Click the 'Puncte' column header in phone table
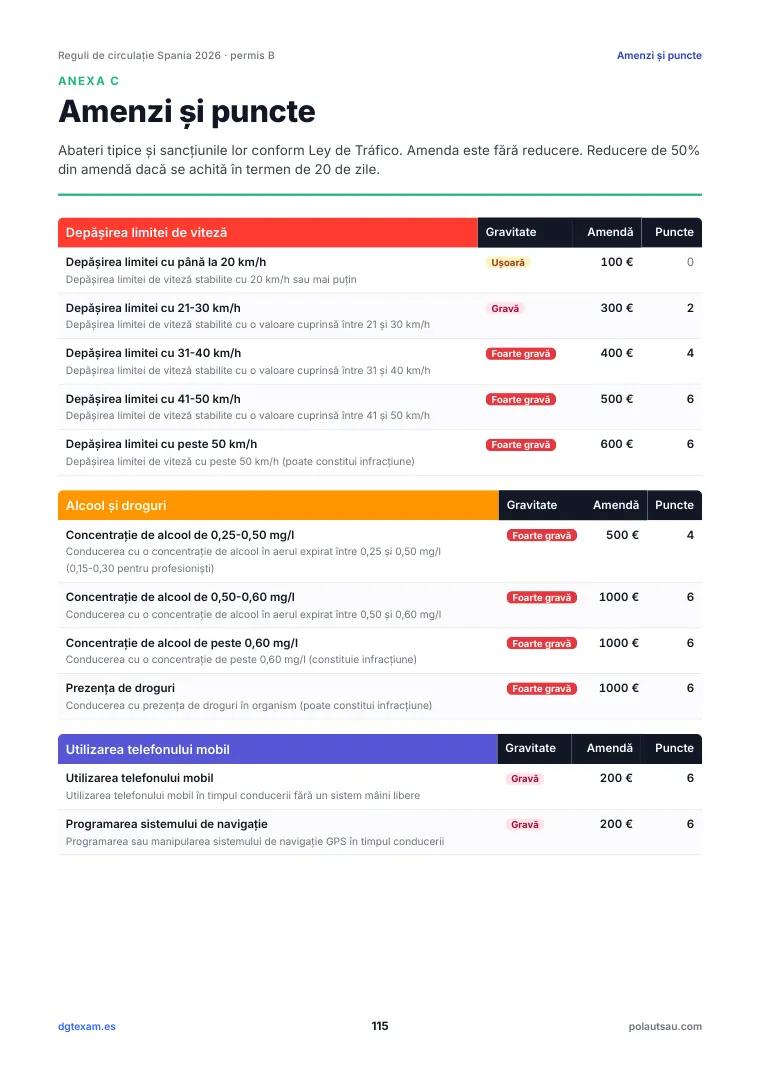Screen dimensions: 760x1075 tap(674, 748)
